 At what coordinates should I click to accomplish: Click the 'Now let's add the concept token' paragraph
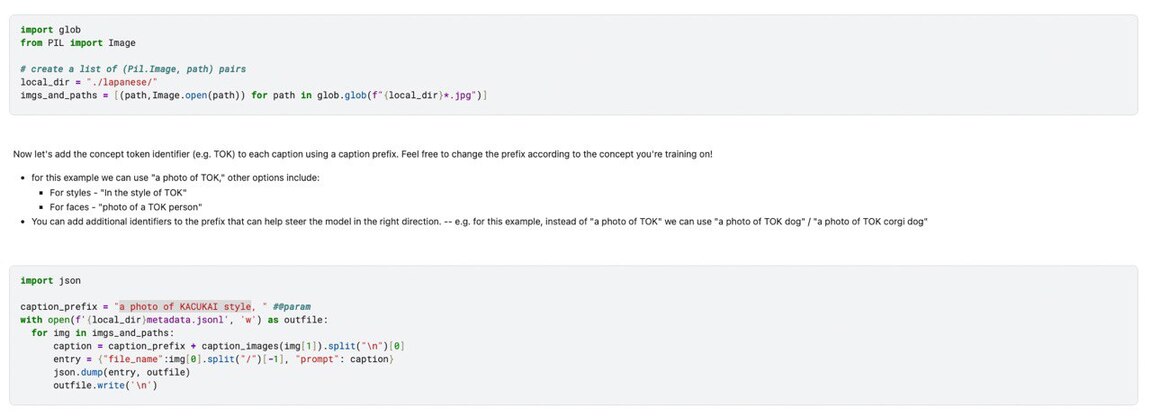pyautogui.click(x=362, y=154)
